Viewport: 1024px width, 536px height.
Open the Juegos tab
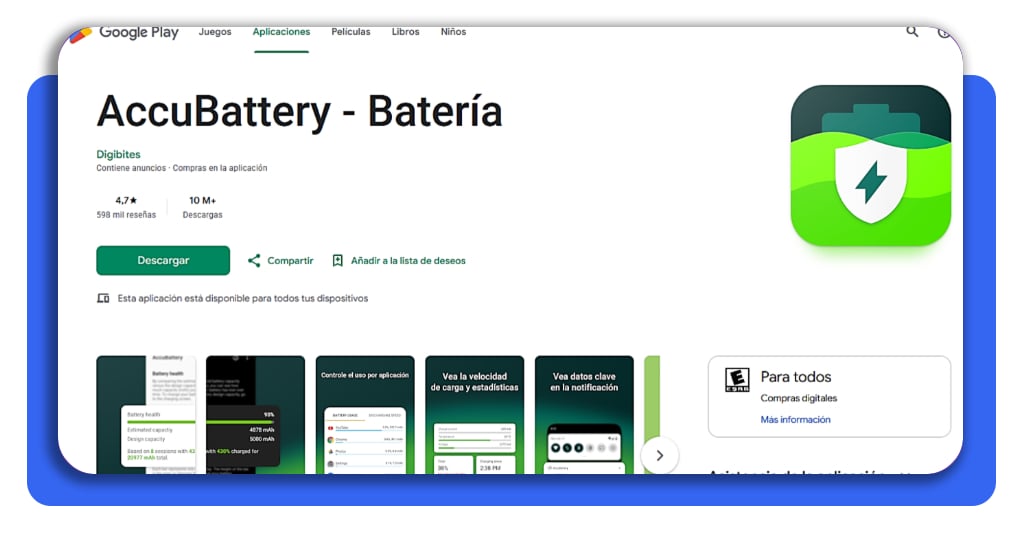215,32
